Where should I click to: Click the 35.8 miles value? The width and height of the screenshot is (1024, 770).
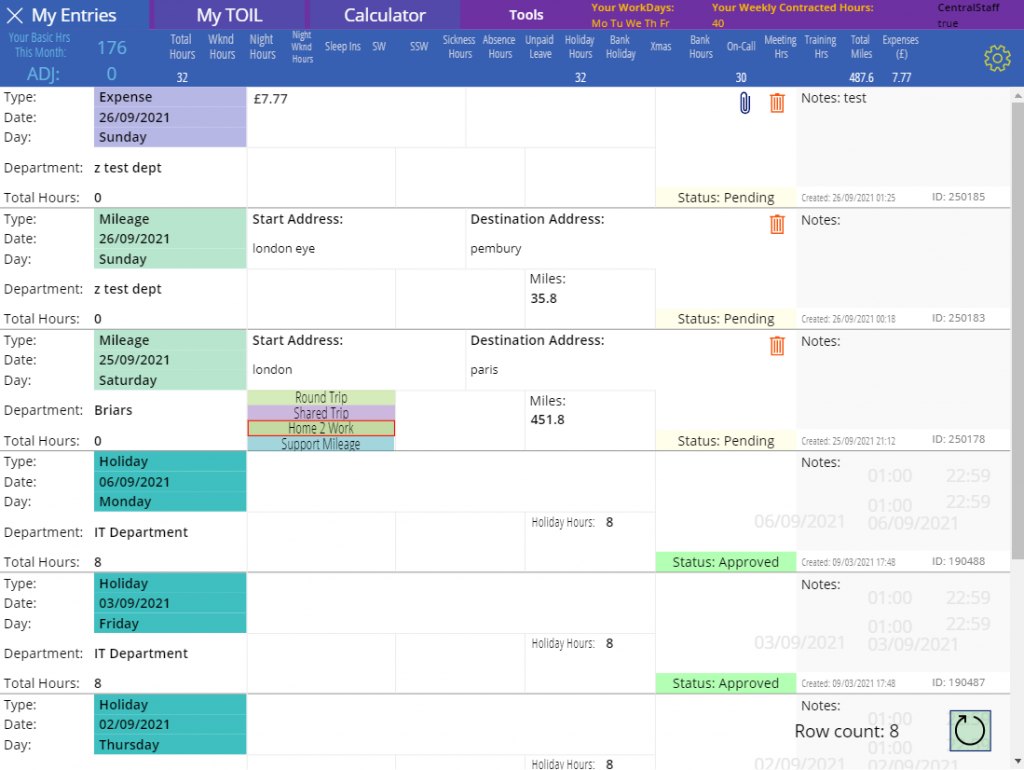click(x=543, y=298)
